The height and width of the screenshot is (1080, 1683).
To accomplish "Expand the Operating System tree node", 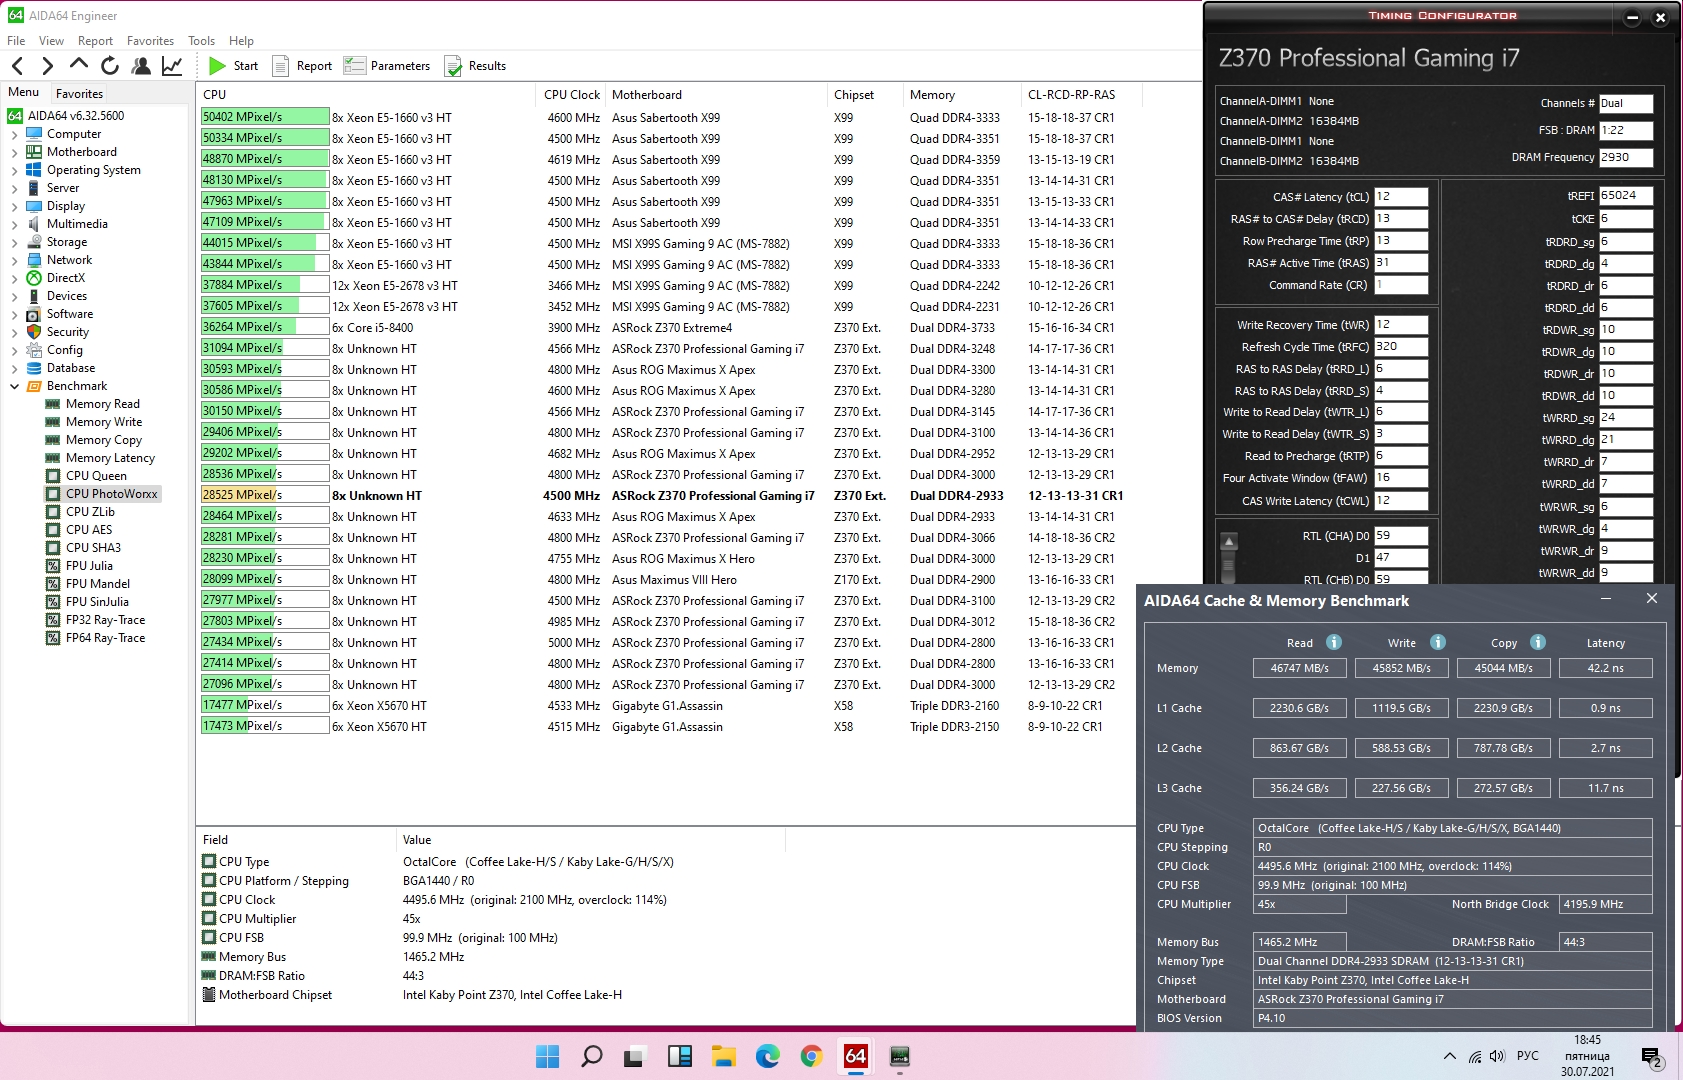I will click(14, 170).
